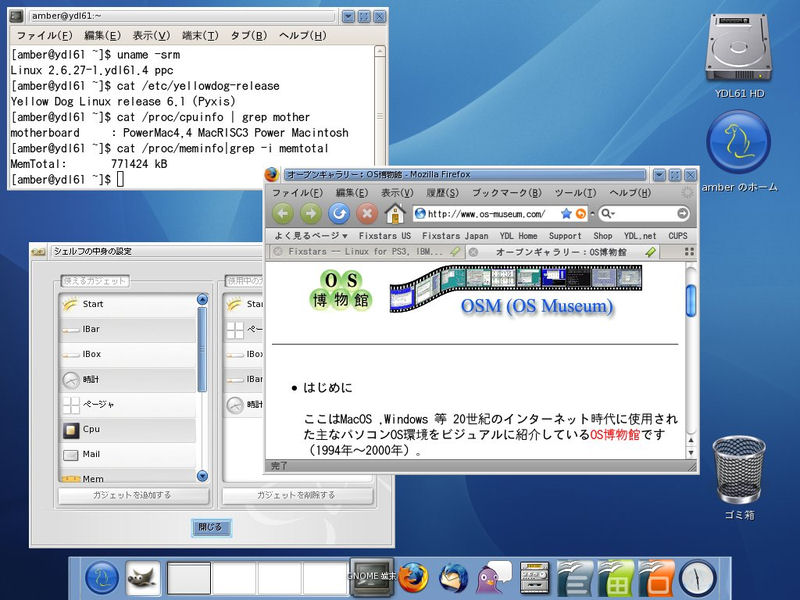Viewport: 800px width, 600px height.
Task: Click the red OS博物館 link in page
Action: pyautogui.click(x=615, y=434)
